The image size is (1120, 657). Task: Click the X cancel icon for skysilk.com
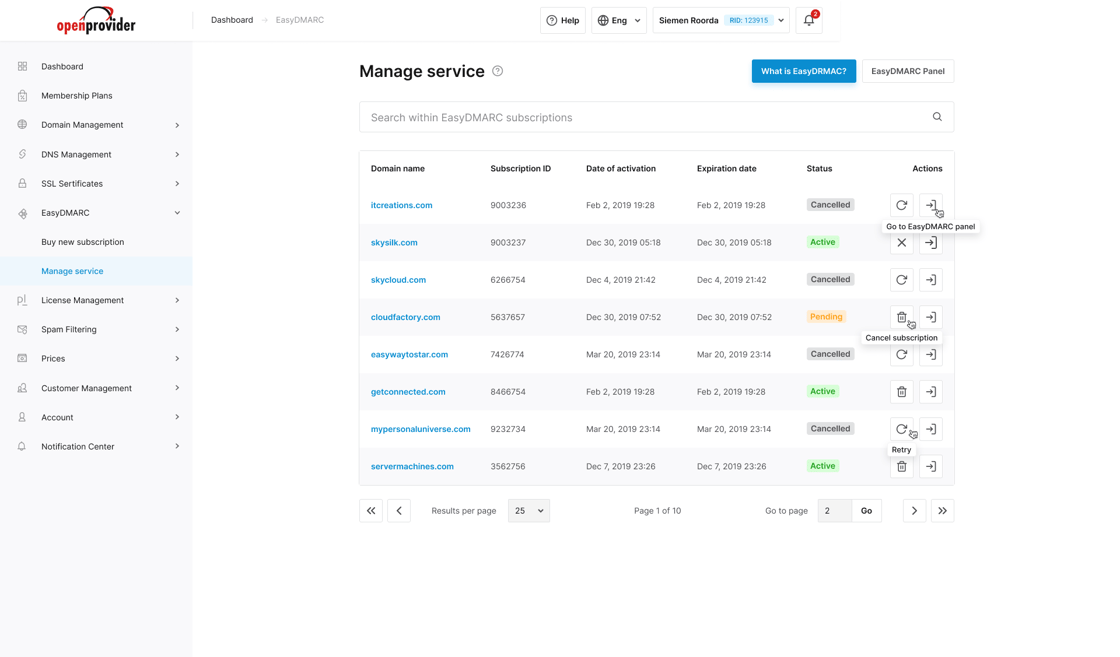pyautogui.click(x=901, y=243)
